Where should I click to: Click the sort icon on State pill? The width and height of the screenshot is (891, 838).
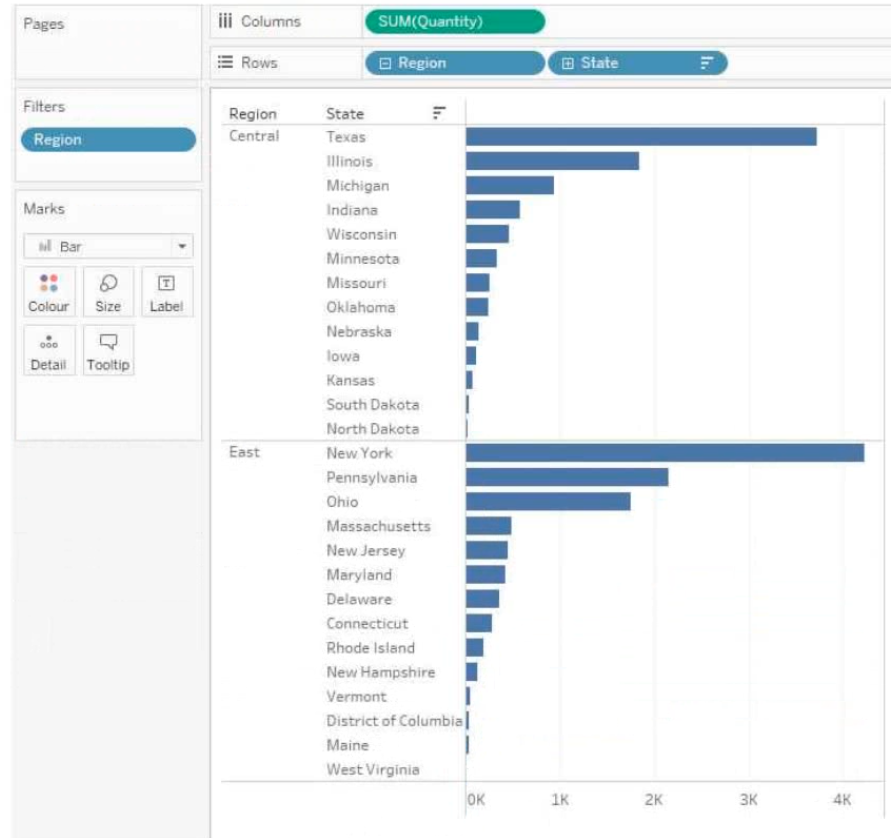click(x=706, y=63)
